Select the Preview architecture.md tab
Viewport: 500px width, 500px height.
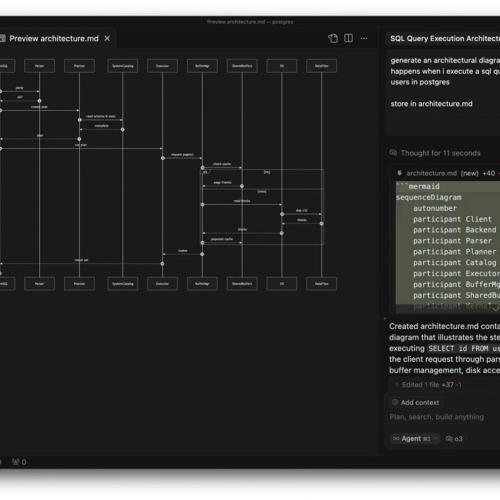coord(53,38)
